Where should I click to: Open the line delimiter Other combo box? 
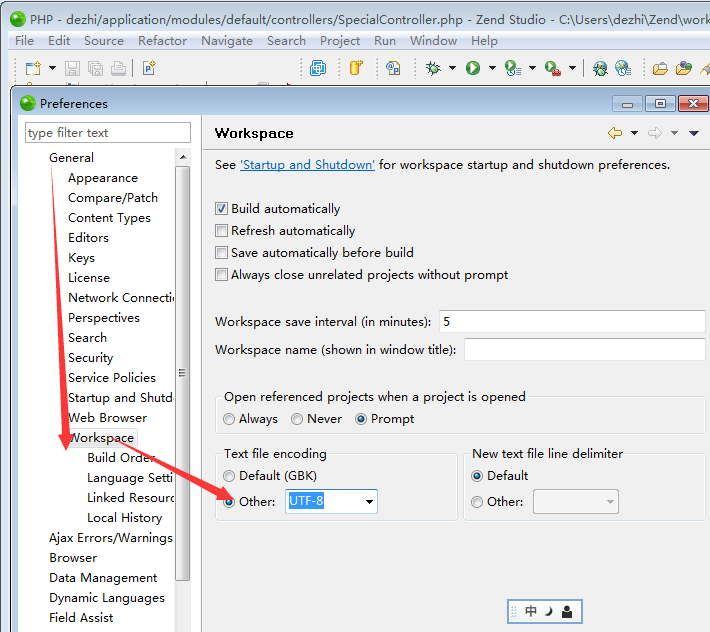[x=576, y=502]
